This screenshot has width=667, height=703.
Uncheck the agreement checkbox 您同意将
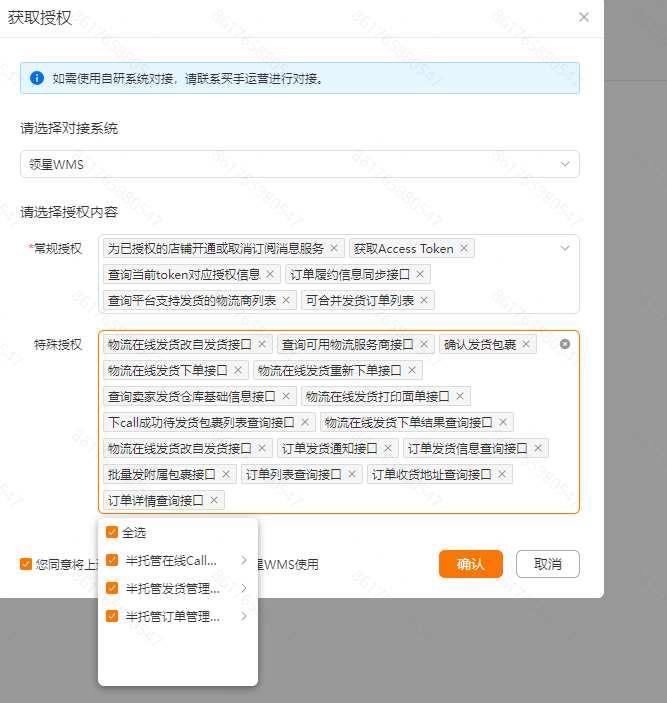pos(26,564)
